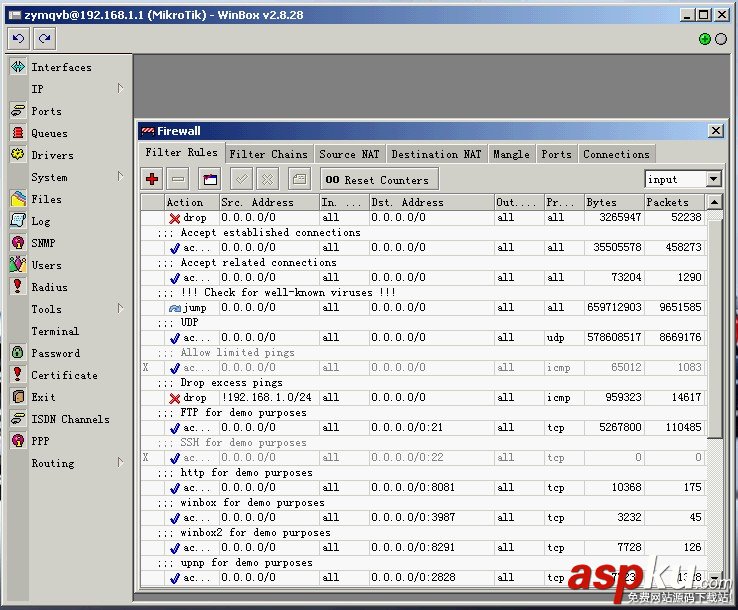Sort by the Dst. Address column header
The width and height of the screenshot is (738, 610).
pos(431,202)
